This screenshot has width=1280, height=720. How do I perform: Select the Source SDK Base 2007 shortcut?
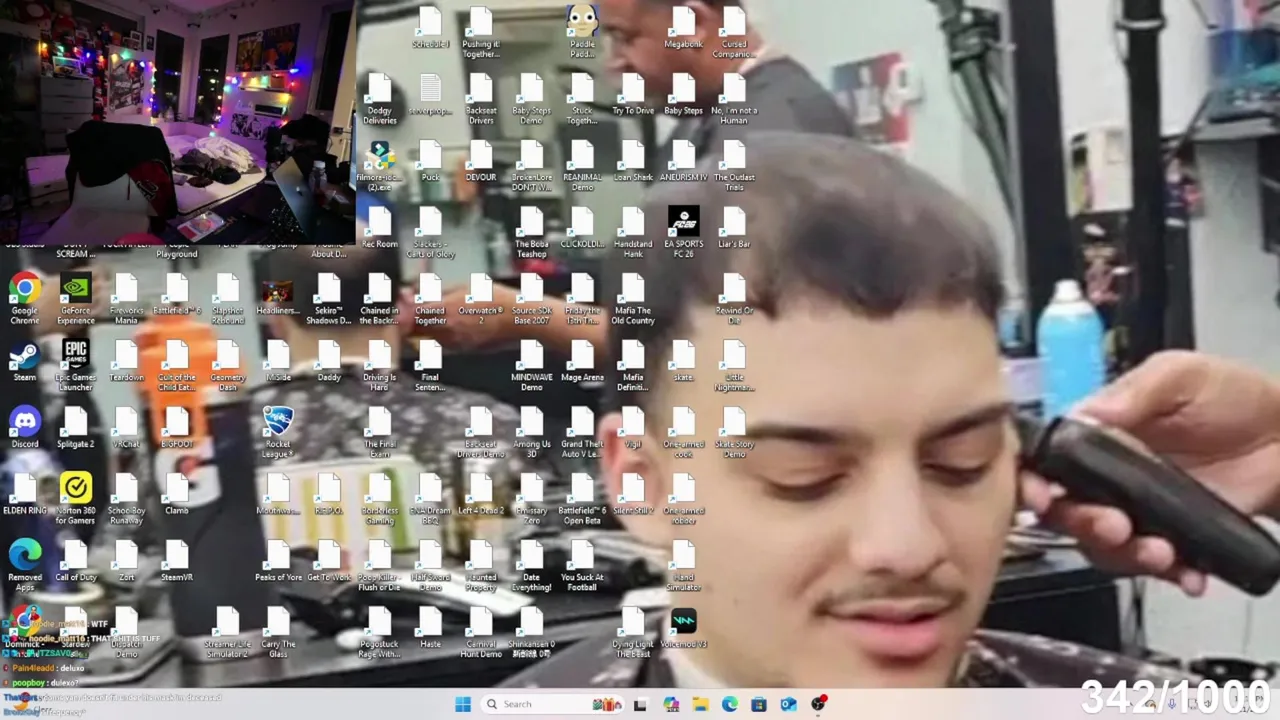[x=531, y=300]
